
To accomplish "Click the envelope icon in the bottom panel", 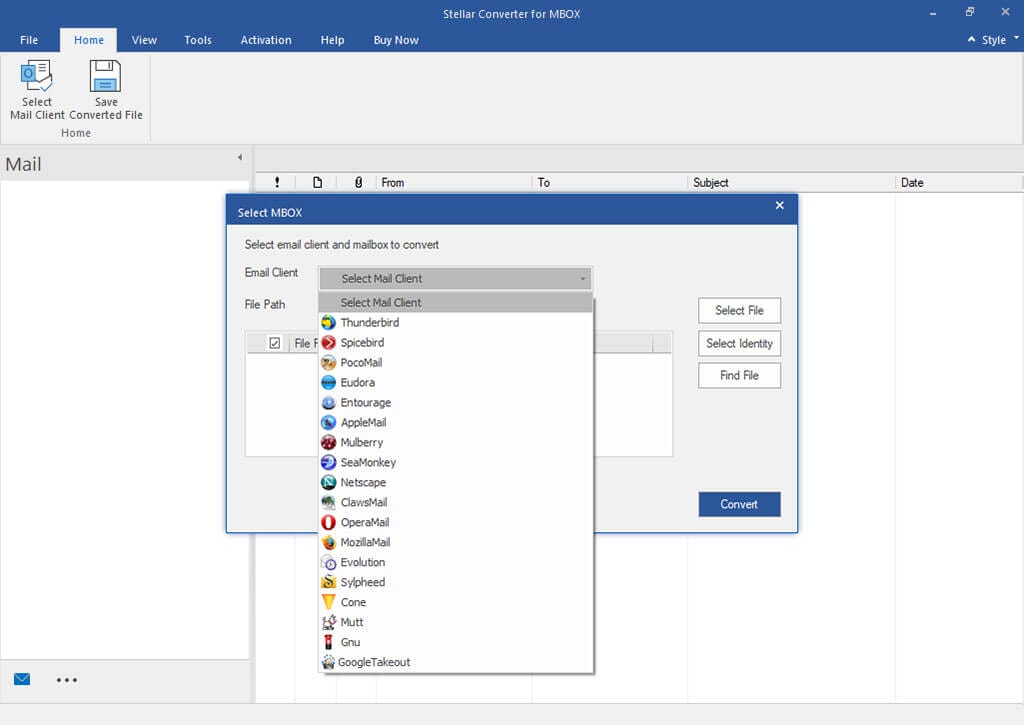I will coord(22,679).
